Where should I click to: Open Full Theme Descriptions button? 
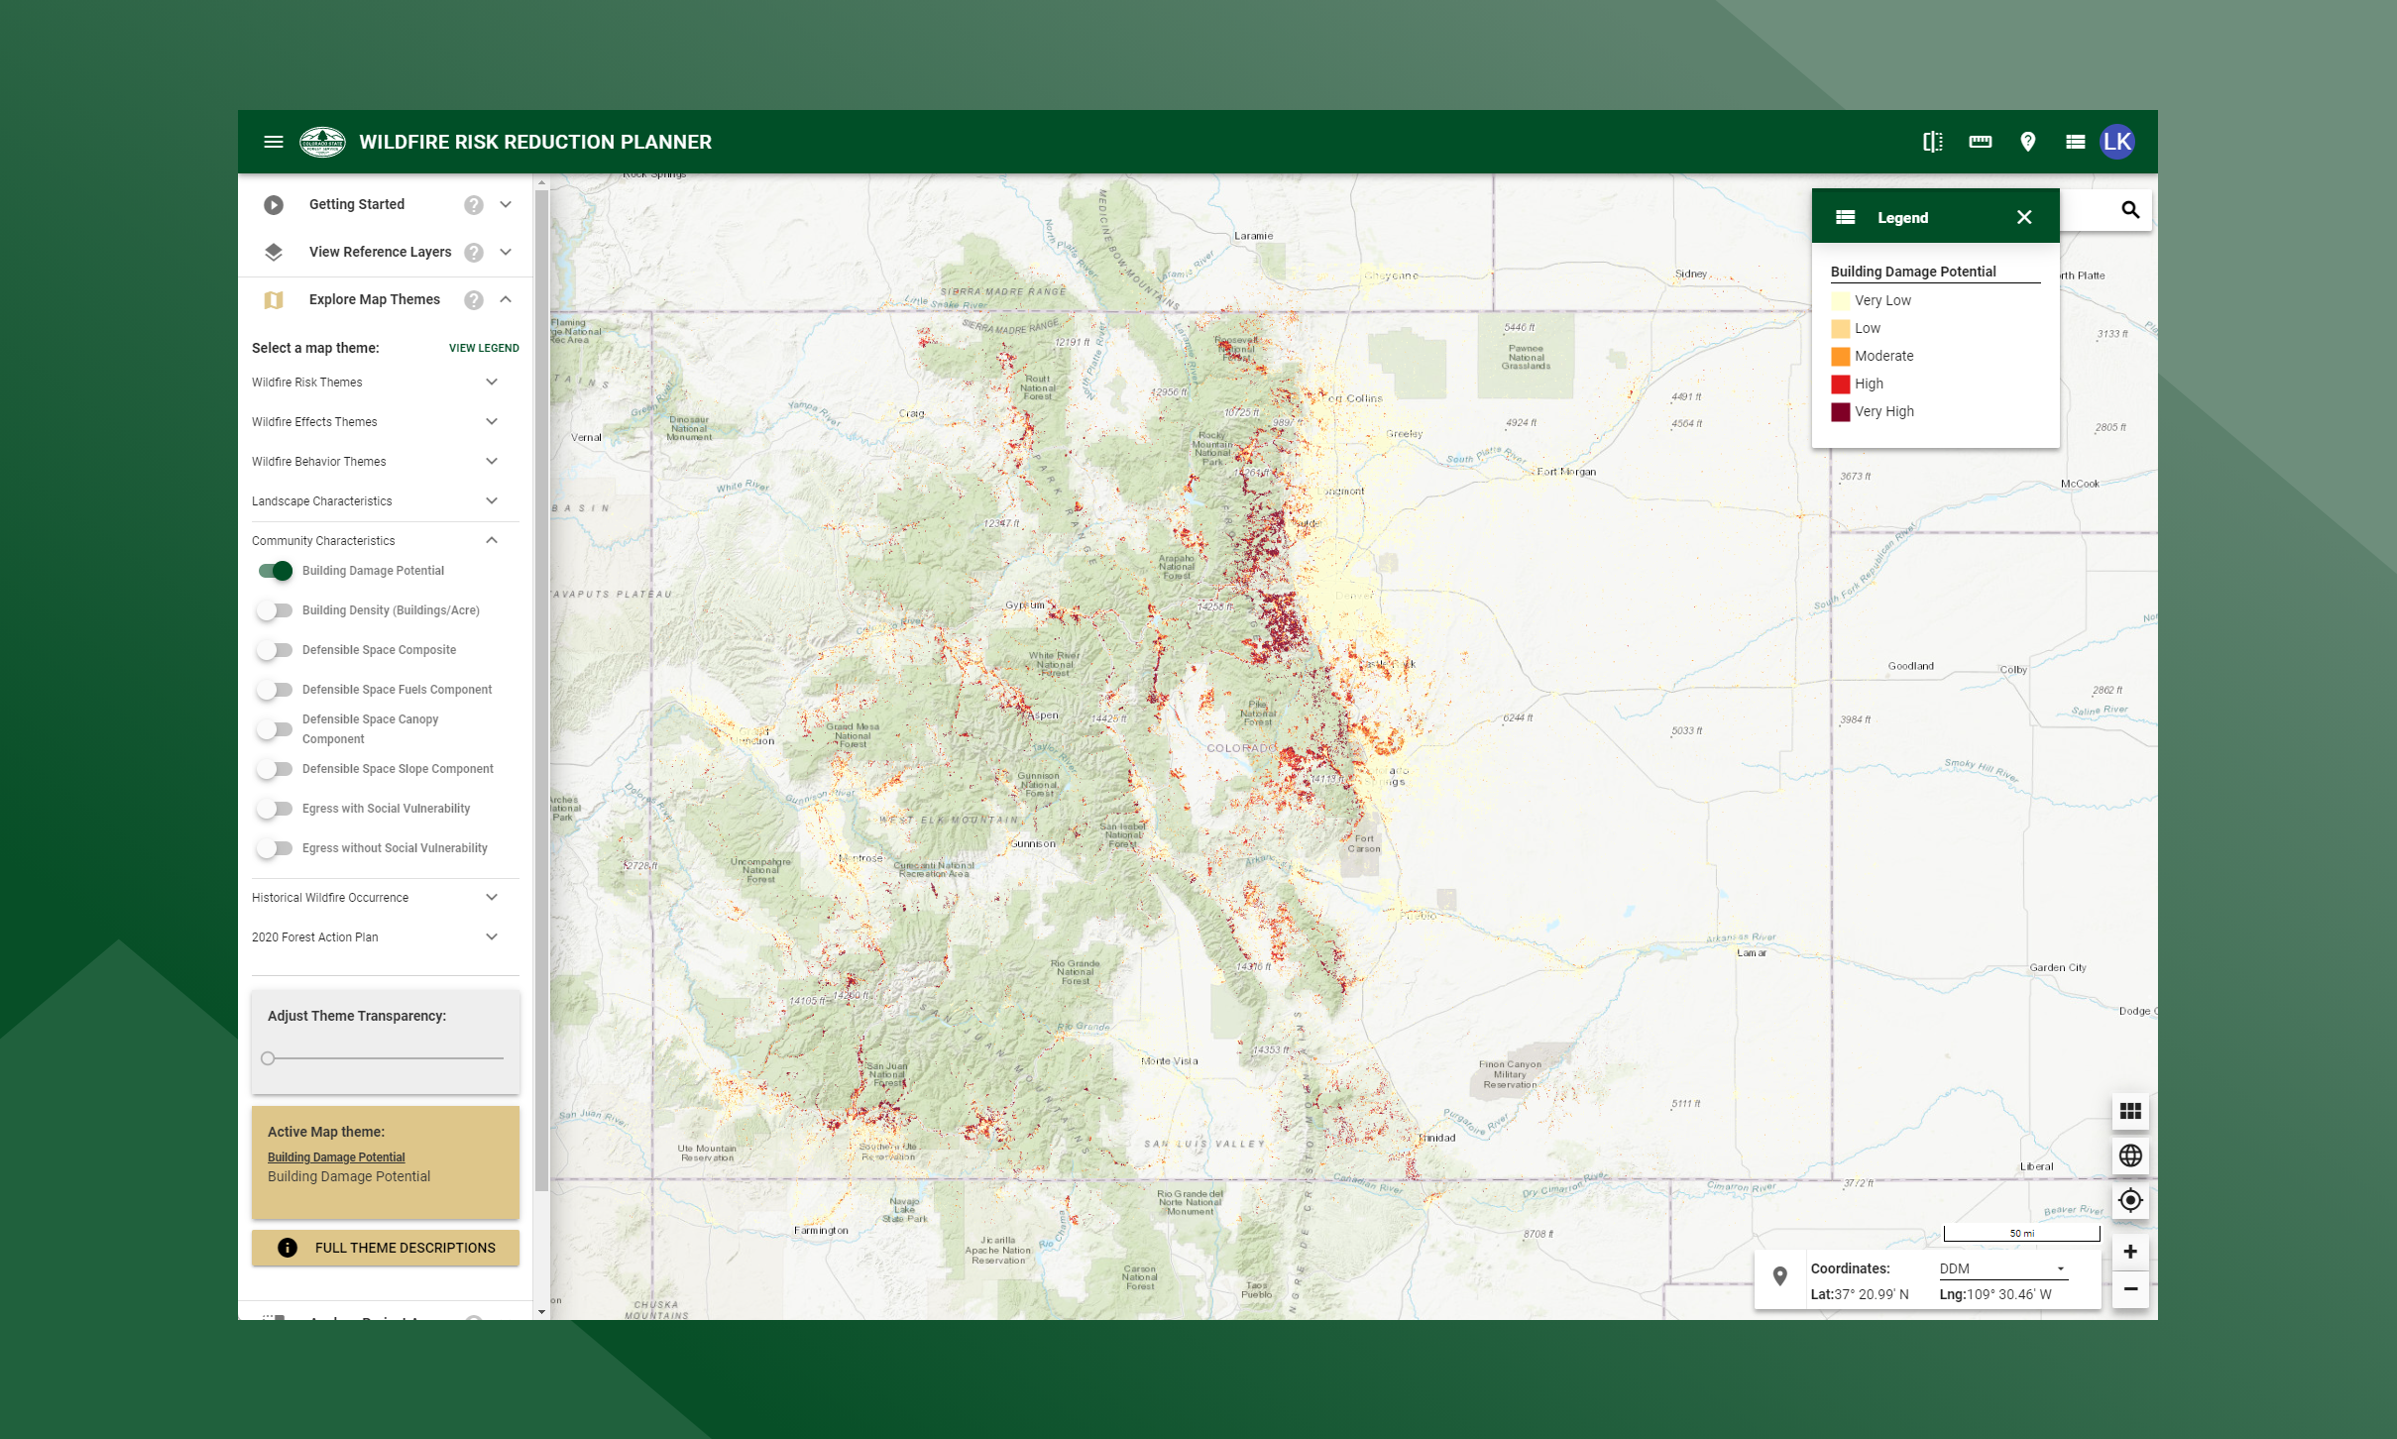point(385,1248)
